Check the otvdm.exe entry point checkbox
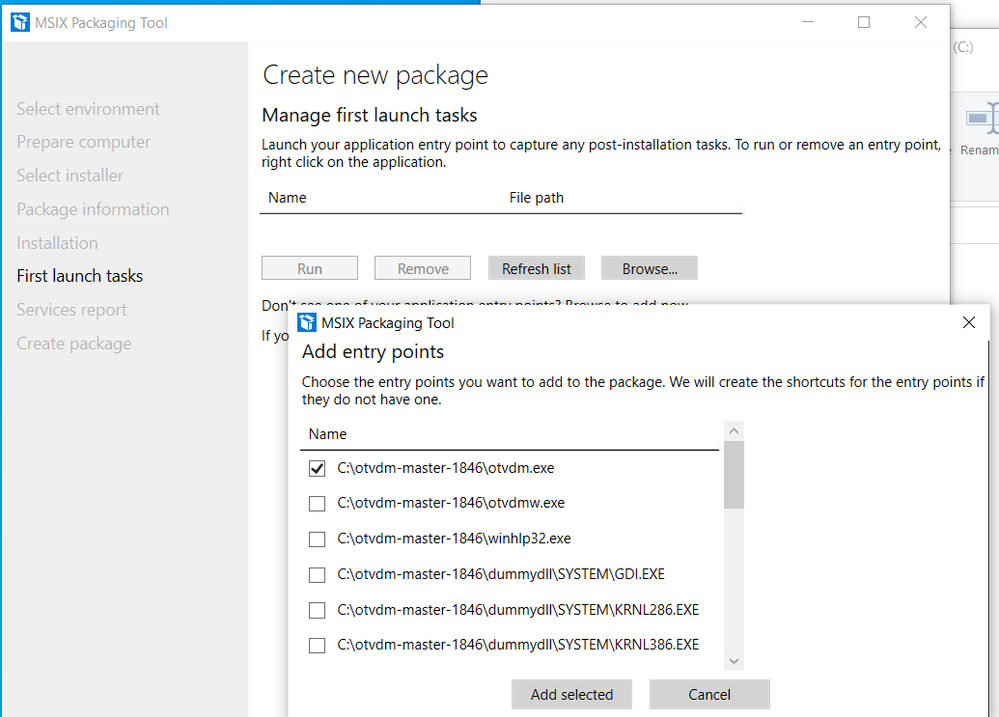The height and width of the screenshot is (717, 999). (x=317, y=468)
